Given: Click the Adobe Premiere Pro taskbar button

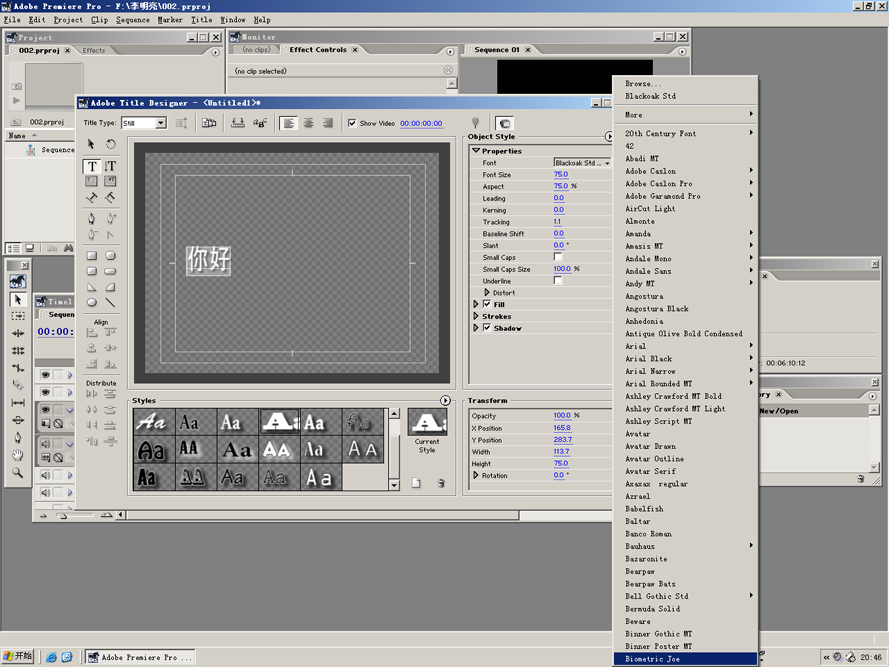Looking at the screenshot, I should click(140, 657).
